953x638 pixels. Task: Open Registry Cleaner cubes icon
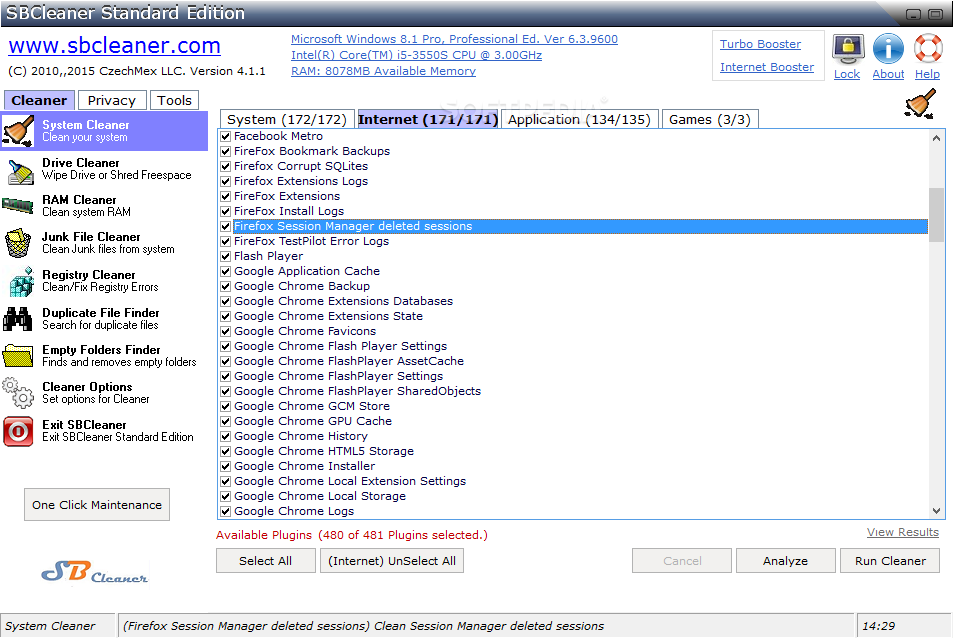pos(21,281)
